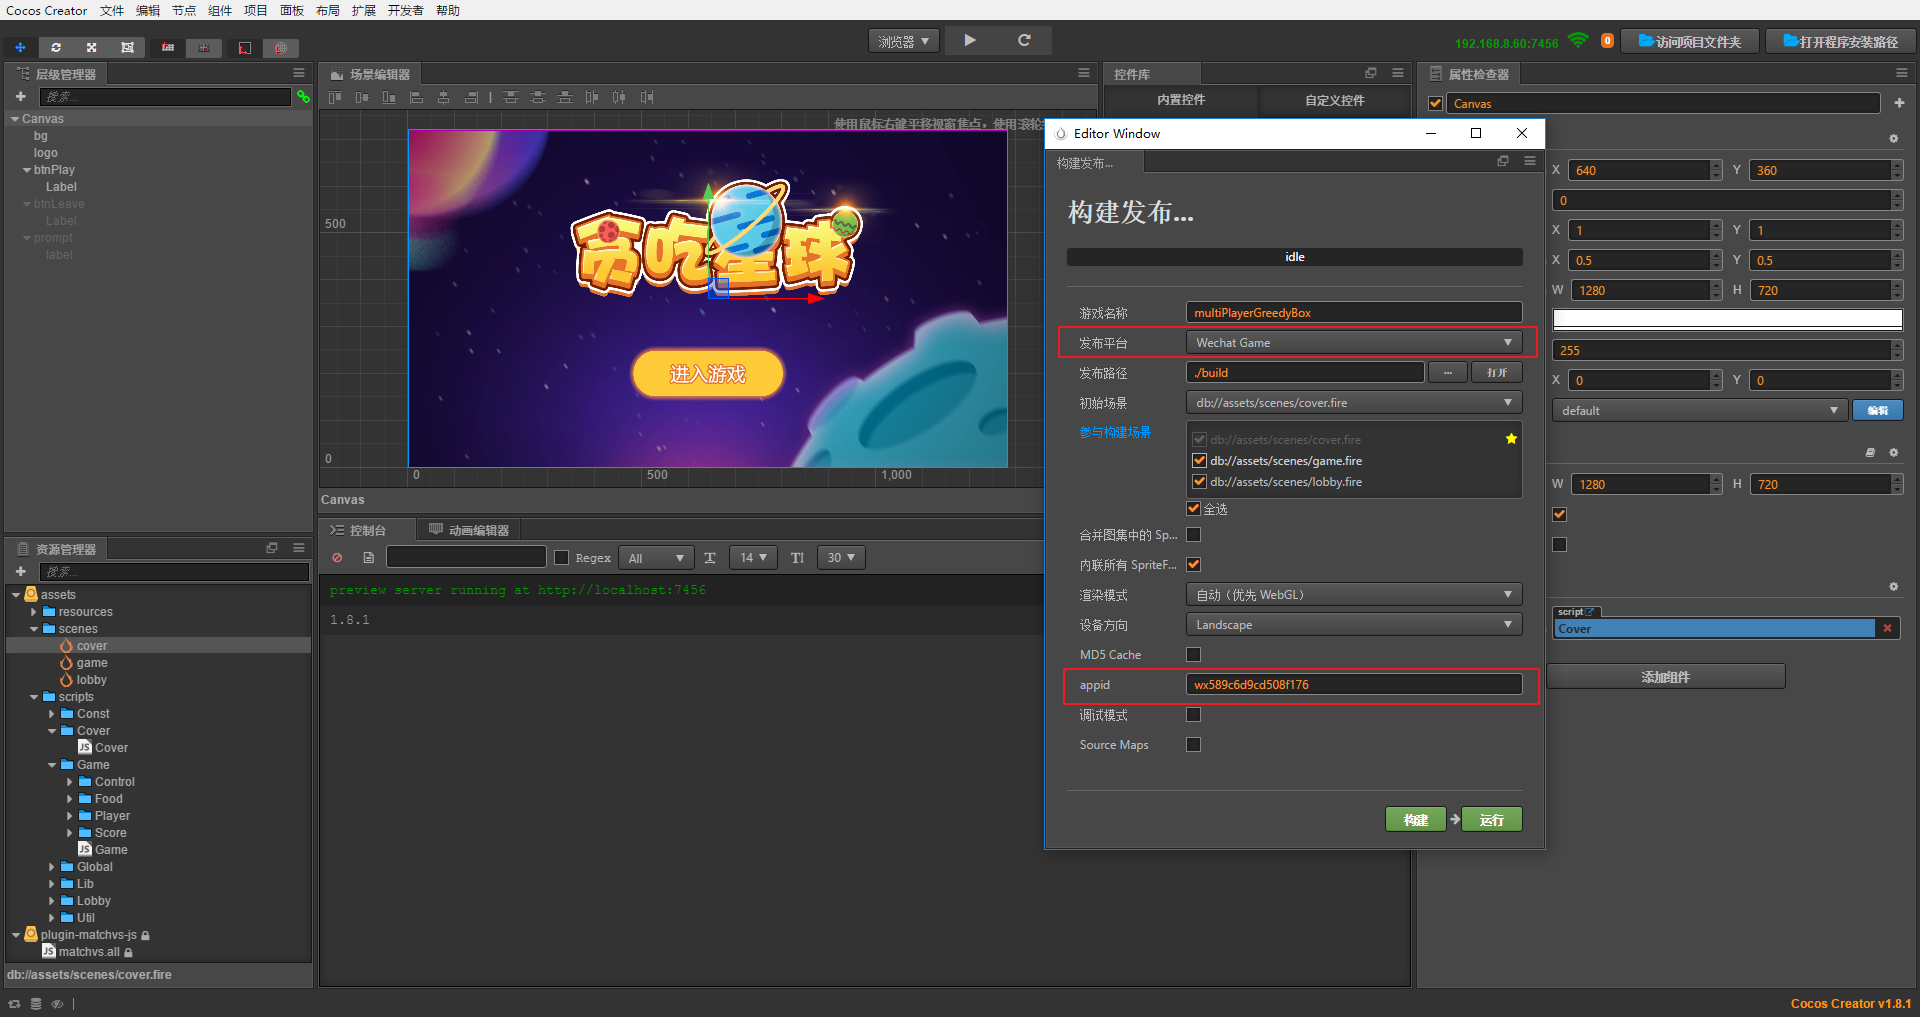Viewport: 1920px width, 1017px height.
Task: Expand the resources folder in assets
Action: (34, 612)
